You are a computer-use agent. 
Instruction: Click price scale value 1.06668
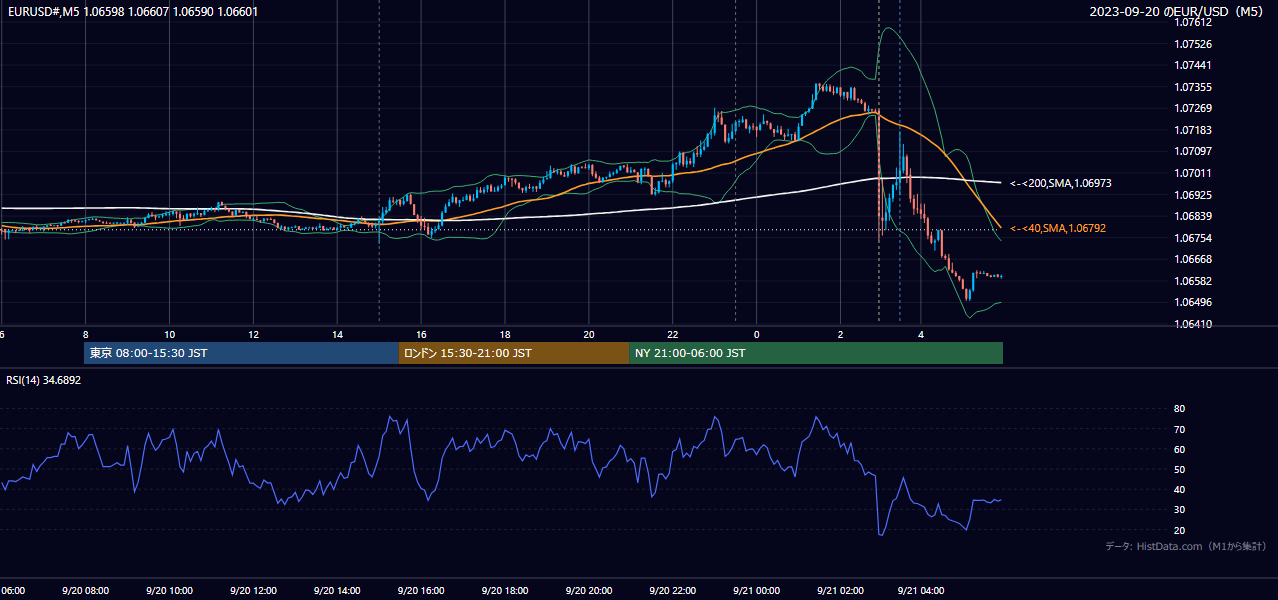tap(1193, 259)
